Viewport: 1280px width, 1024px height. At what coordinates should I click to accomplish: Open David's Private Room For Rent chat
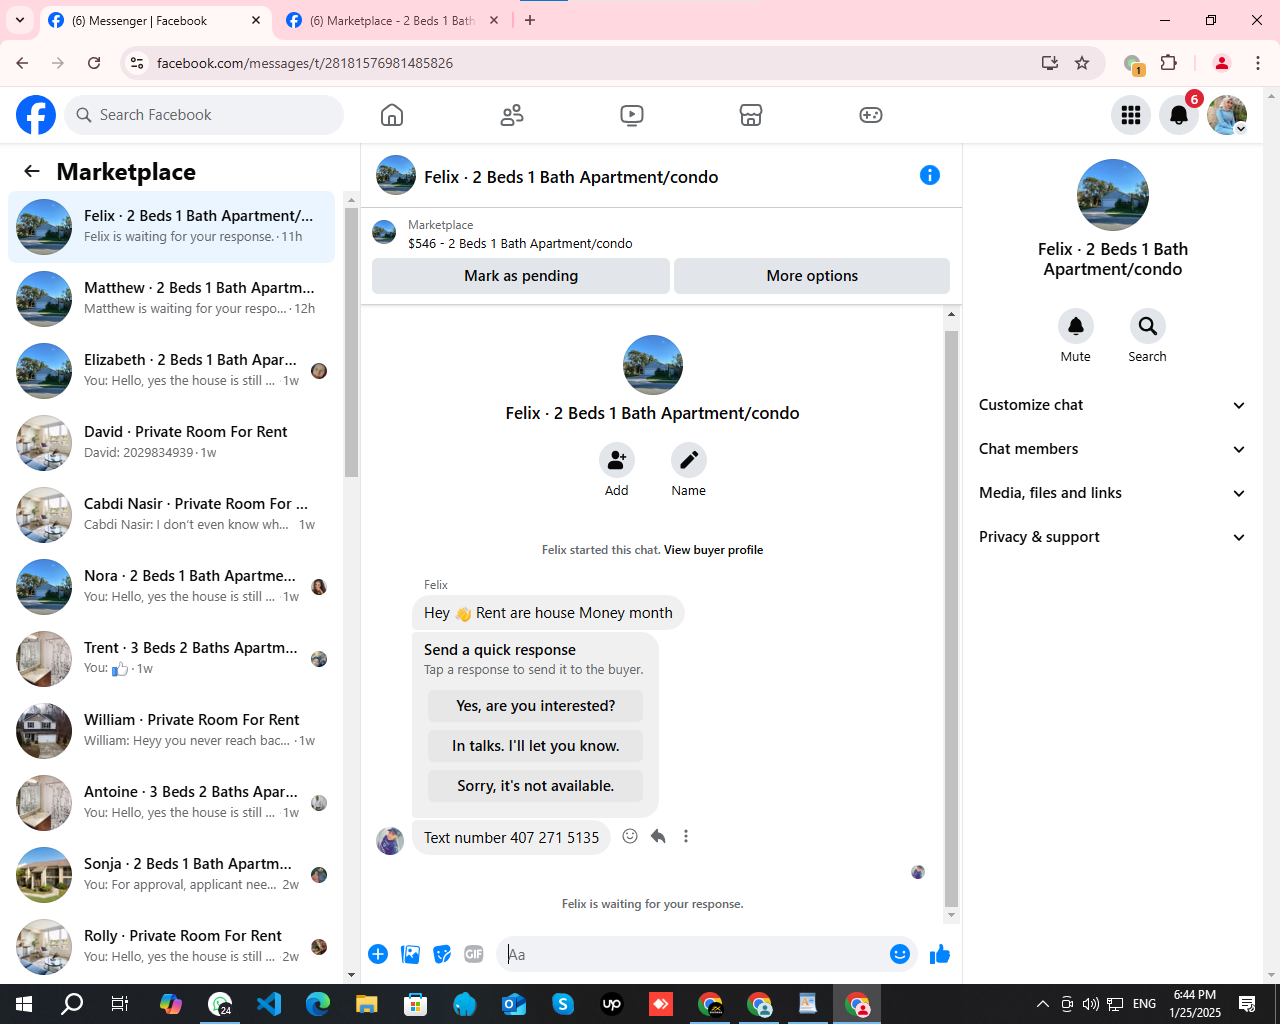(172, 443)
